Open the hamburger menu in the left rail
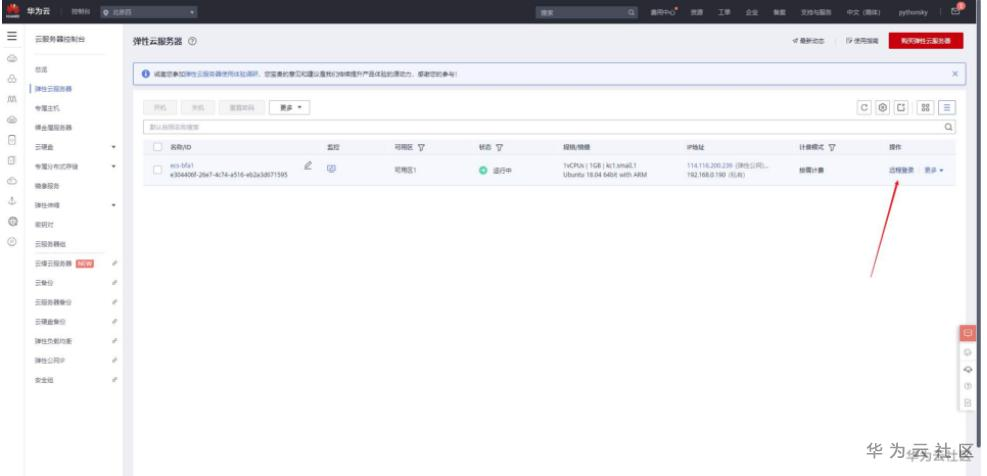Image resolution: width=987 pixels, height=476 pixels. [x=11, y=37]
